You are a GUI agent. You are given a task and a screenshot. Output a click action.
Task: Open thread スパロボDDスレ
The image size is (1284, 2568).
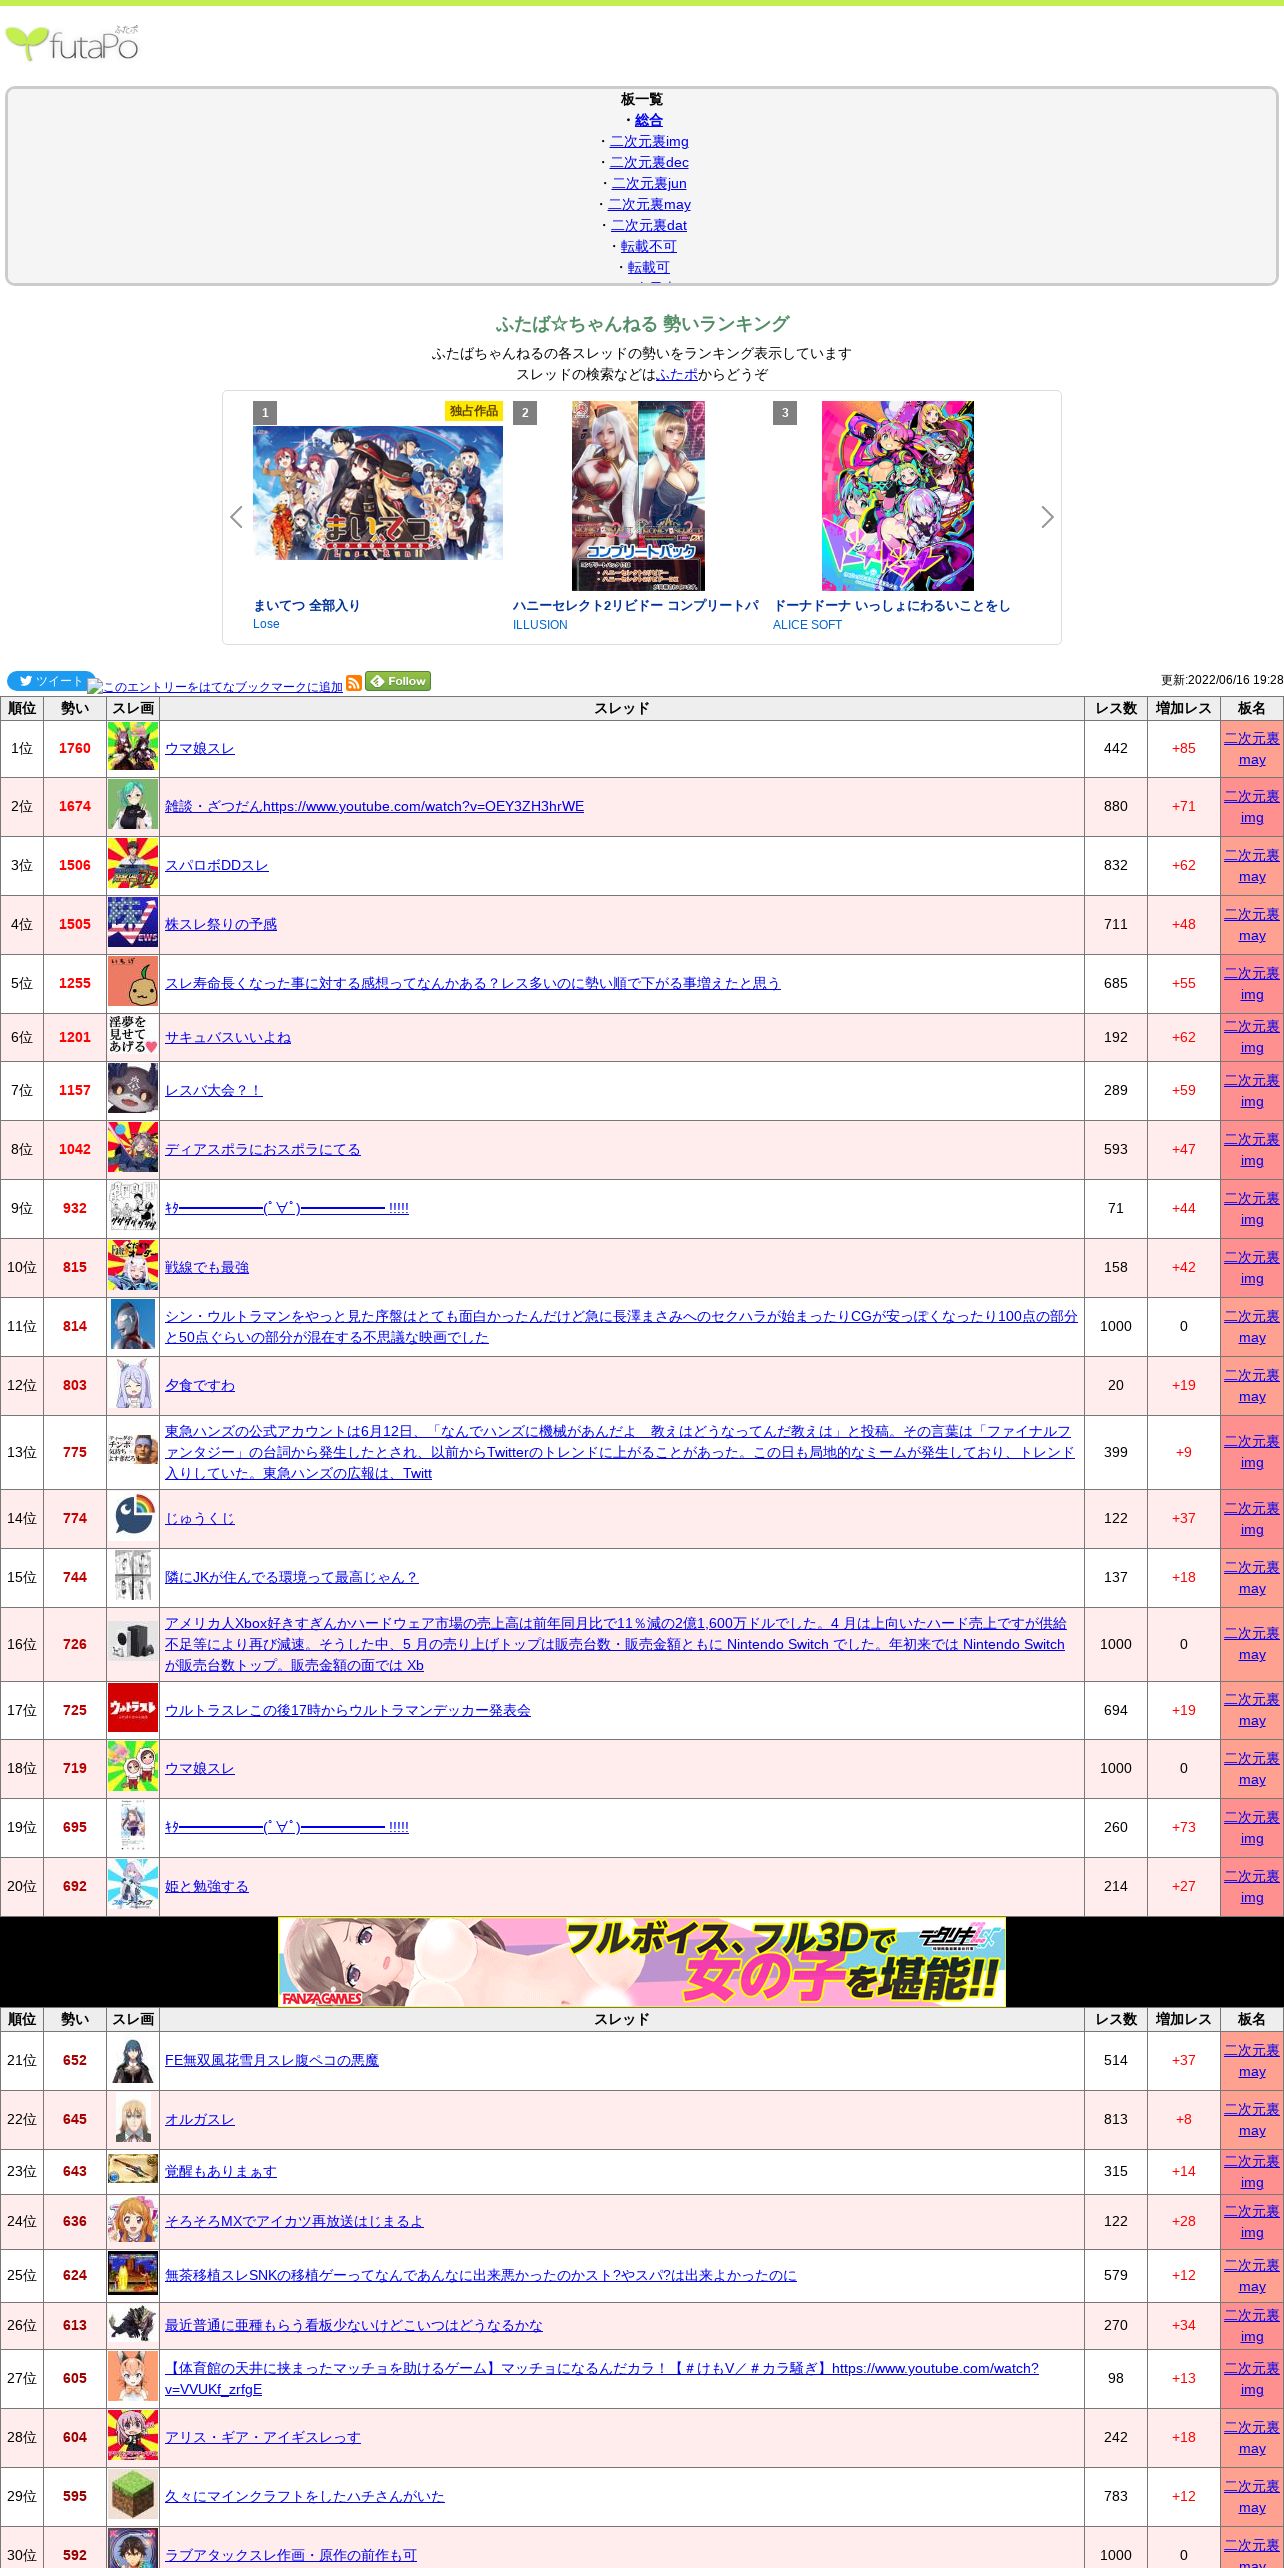(217, 865)
